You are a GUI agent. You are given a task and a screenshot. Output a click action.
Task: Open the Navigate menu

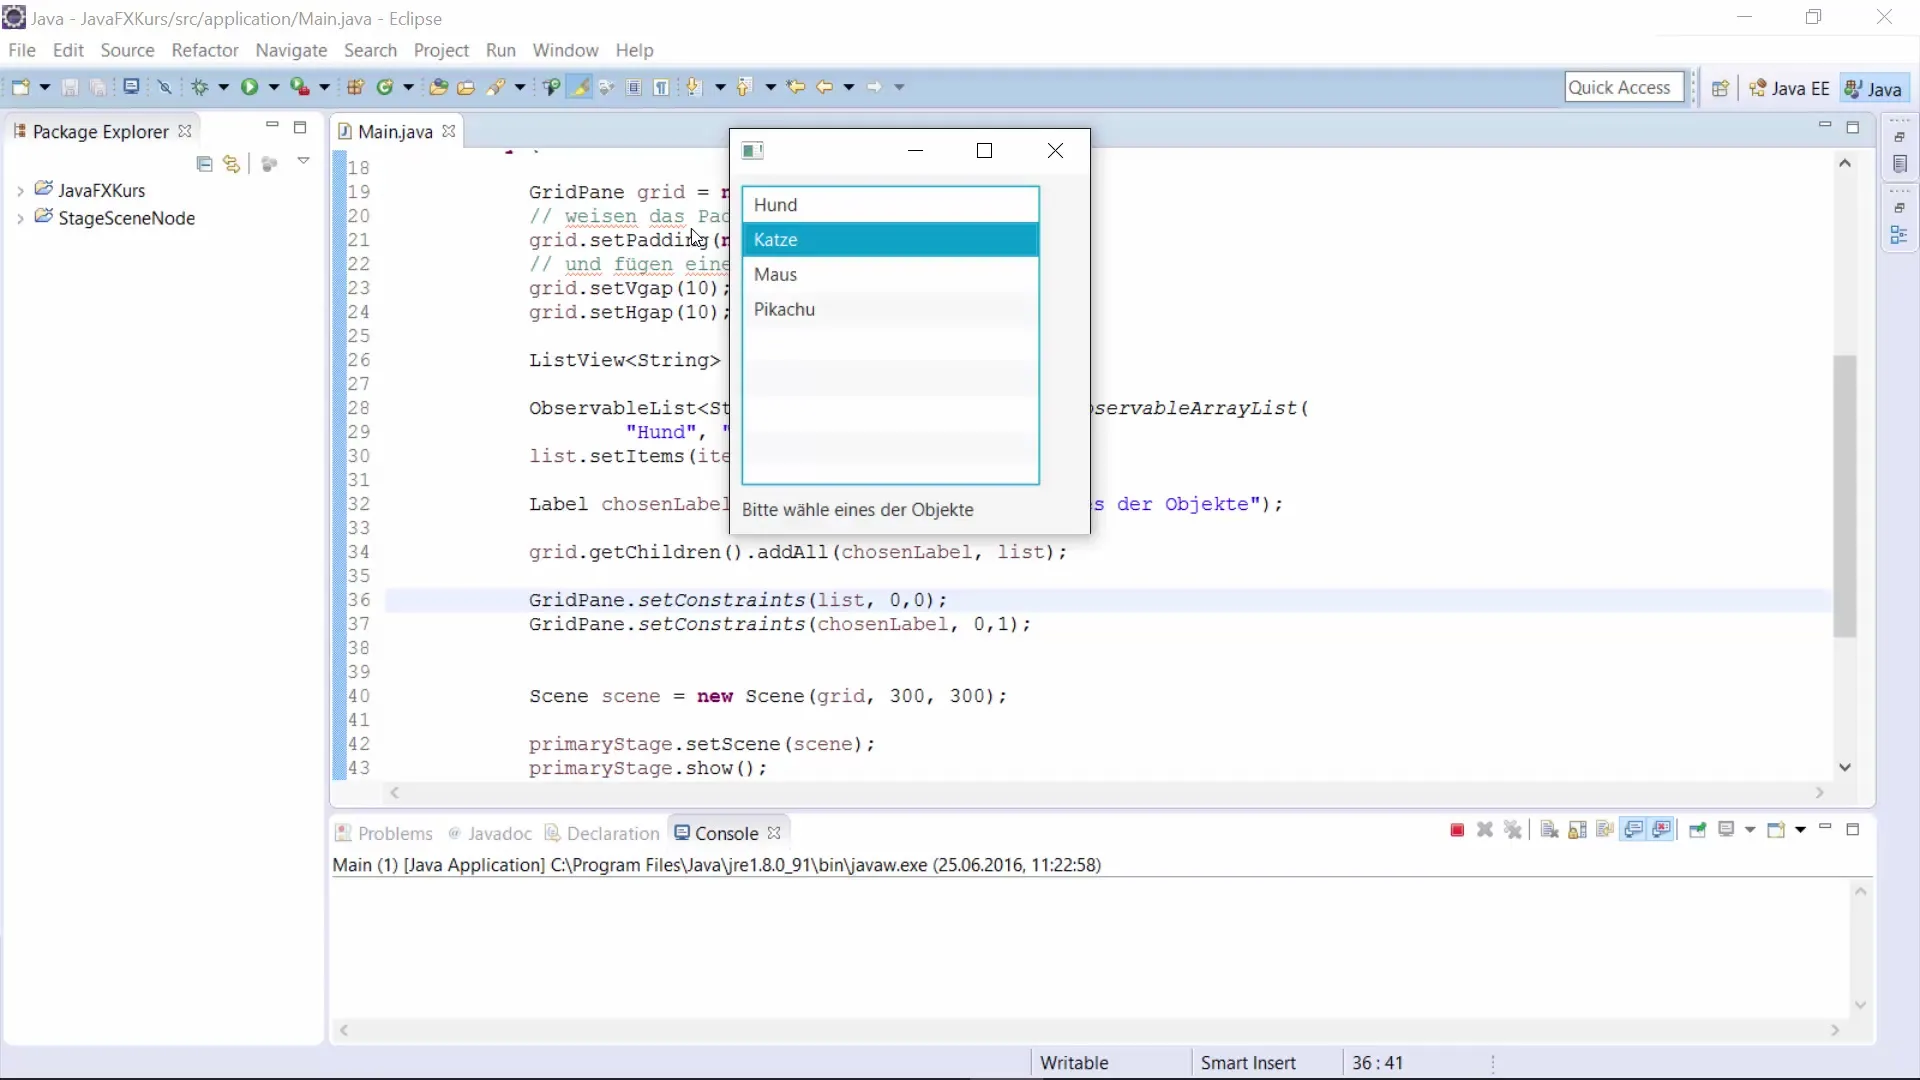[x=291, y=50]
